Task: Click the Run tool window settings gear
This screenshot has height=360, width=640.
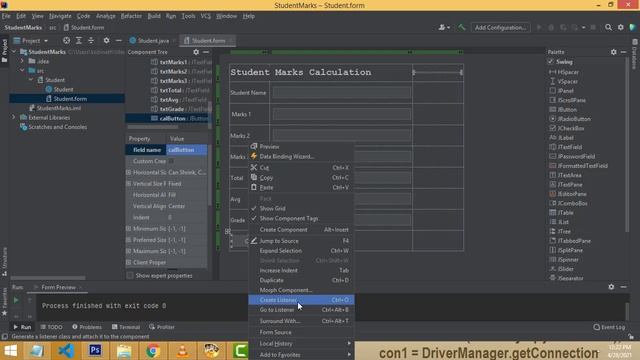Action: coord(611,287)
